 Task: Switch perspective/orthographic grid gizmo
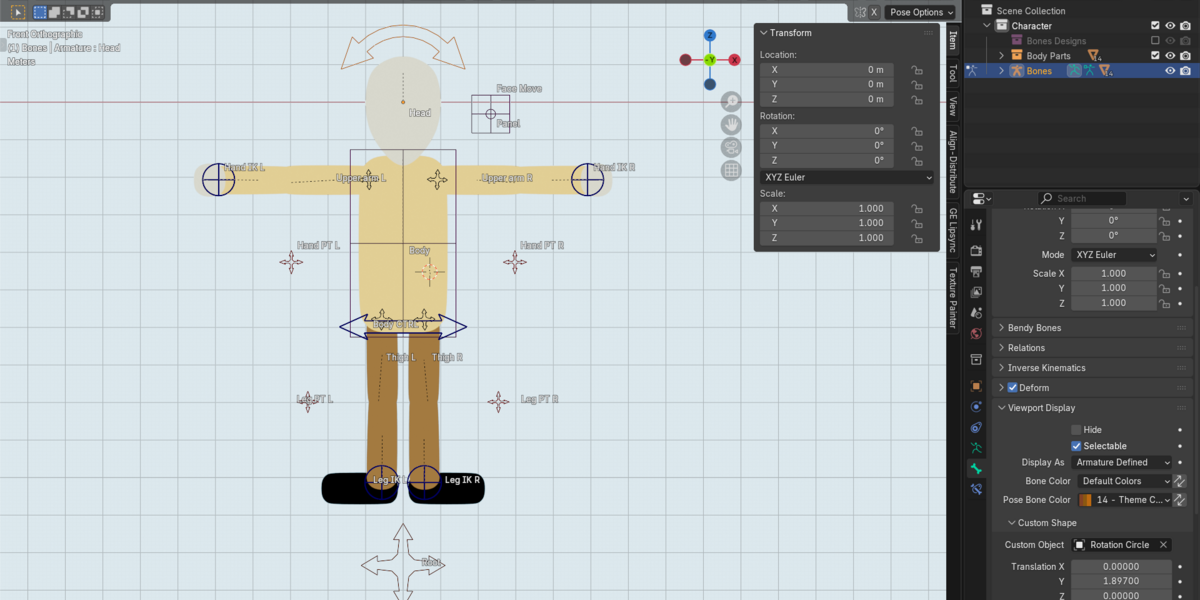click(732, 170)
